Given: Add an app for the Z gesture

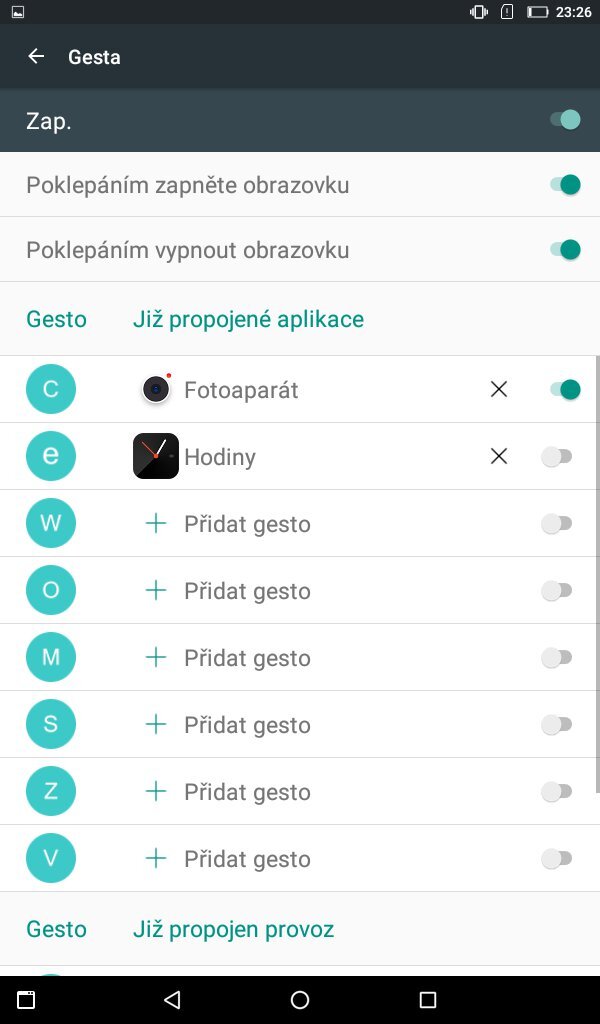Looking at the screenshot, I should [x=247, y=792].
